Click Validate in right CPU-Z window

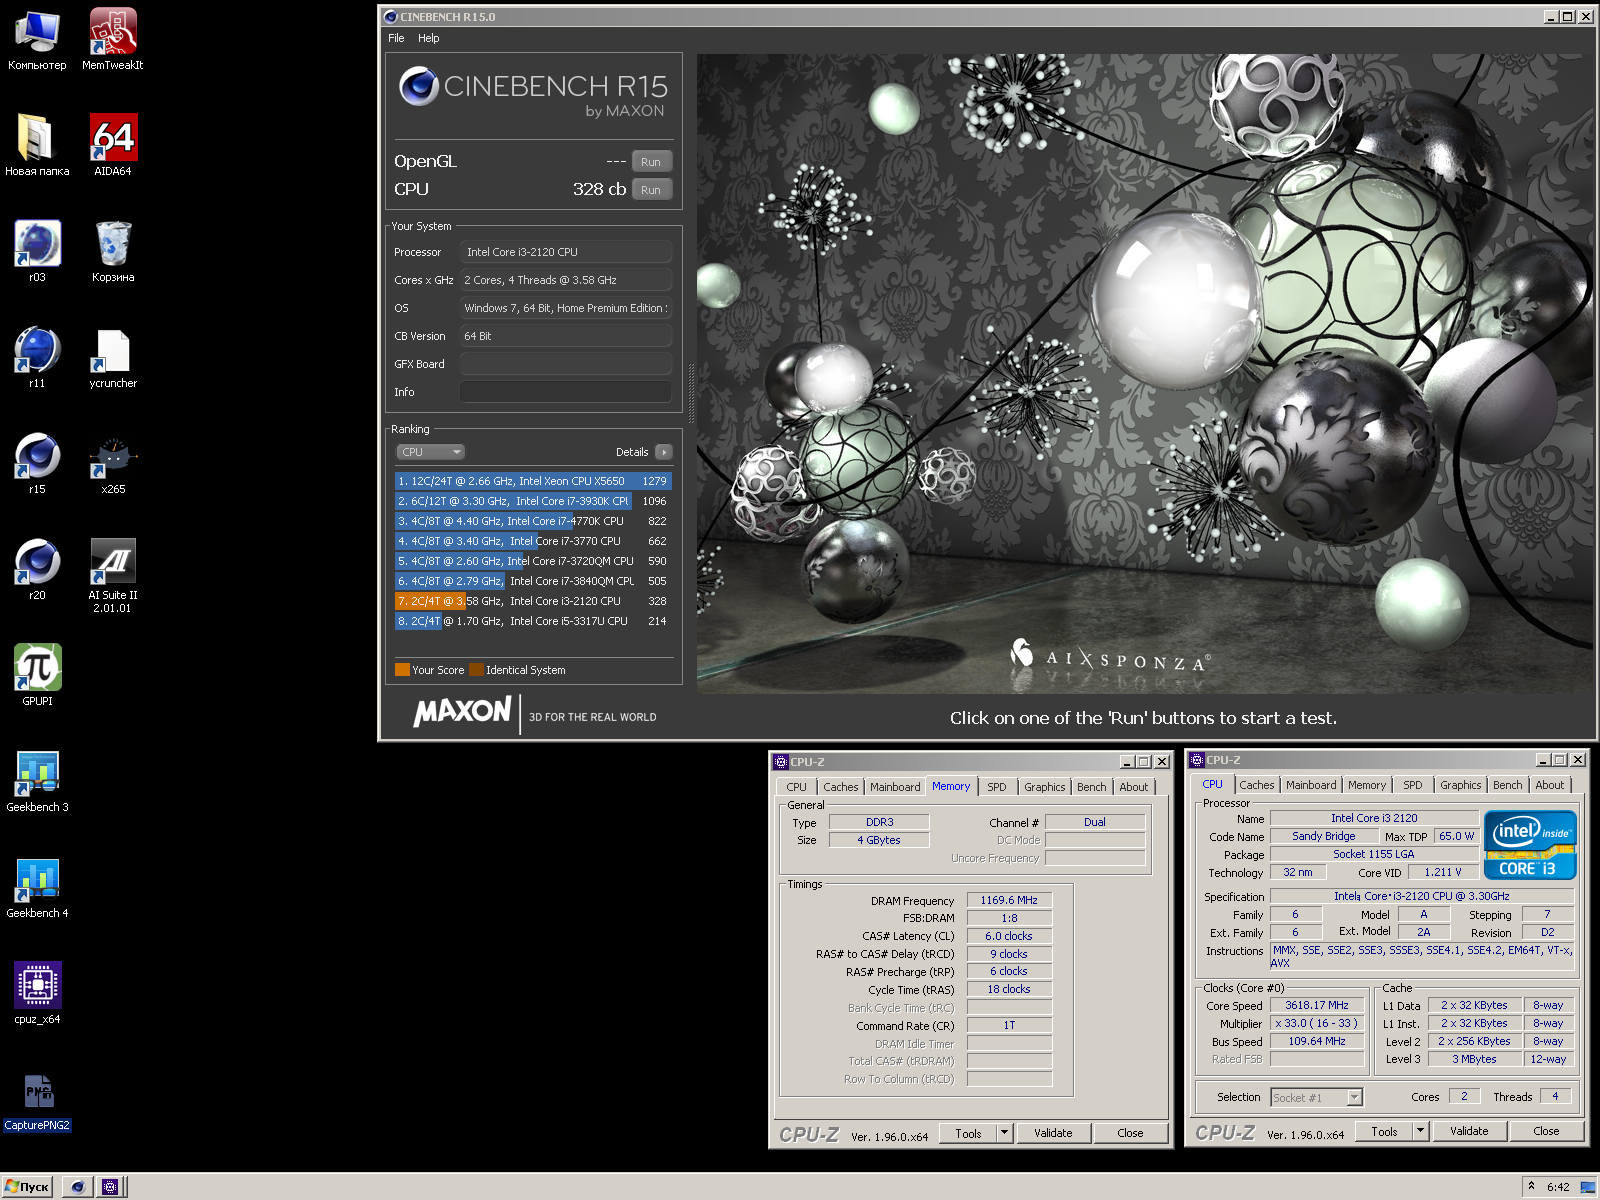coord(1469,1131)
